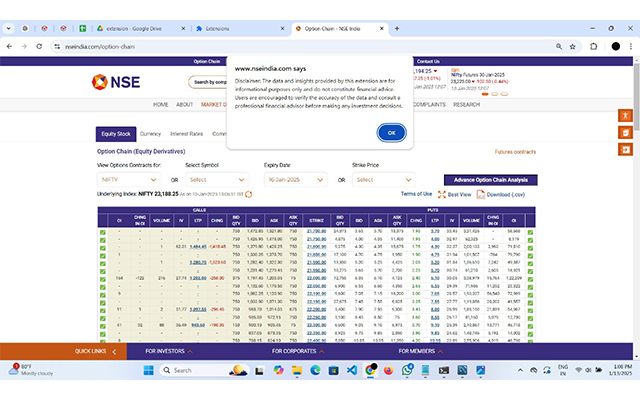Click the OK button in the disclaimer dialog
Image resolution: width=640 pixels, height=400 pixels.
point(391,133)
